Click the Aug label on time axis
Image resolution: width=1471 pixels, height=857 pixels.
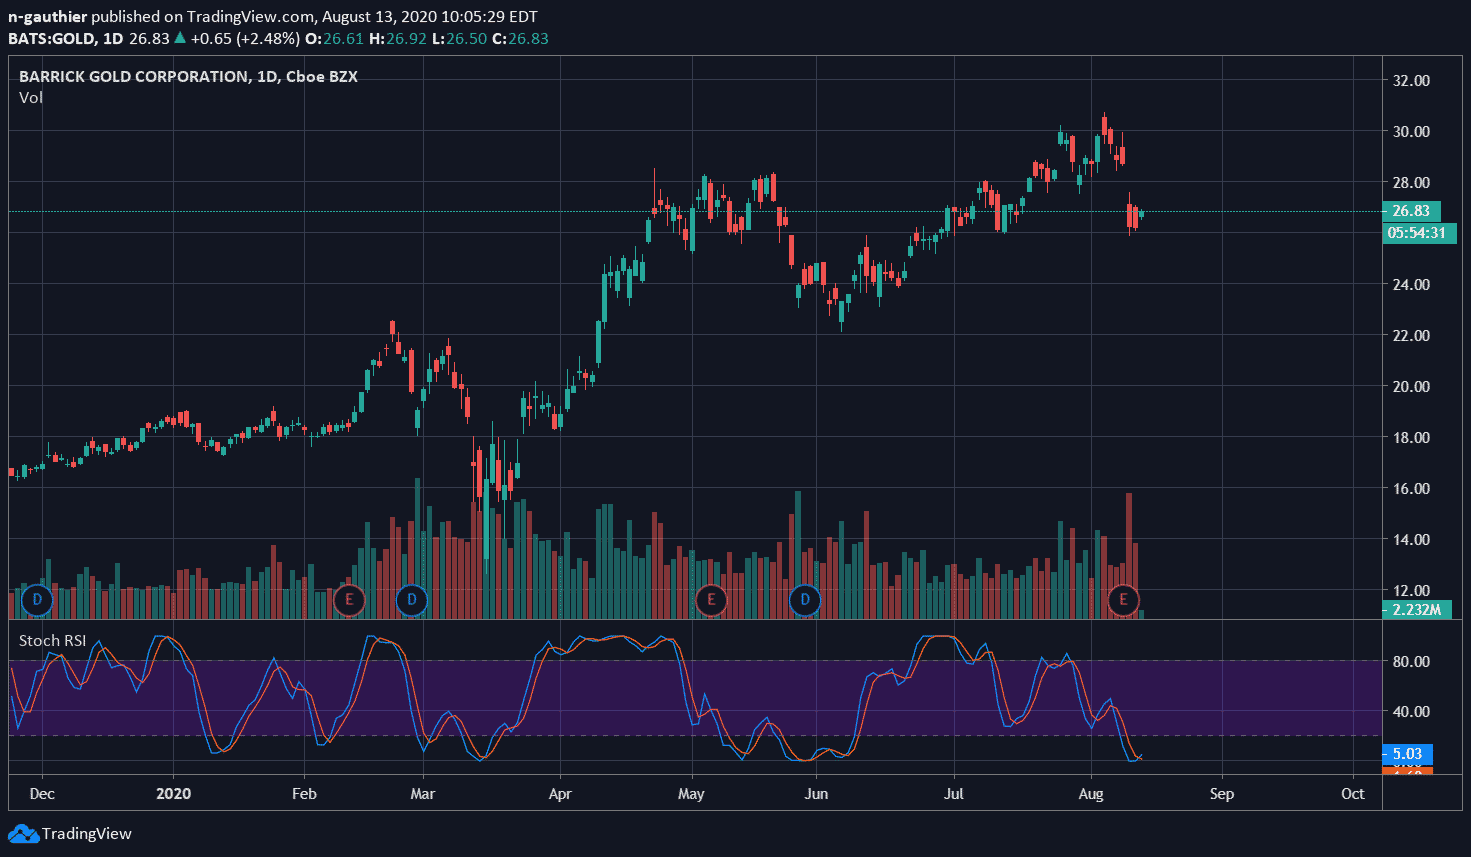(x=1091, y=794)
